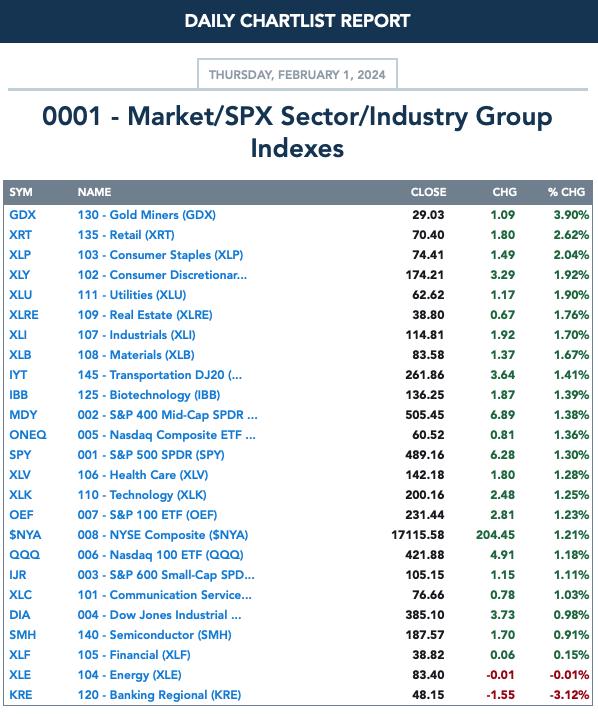Viewport: 598px width, 714px height.
Task: Click the XRT ticker symbol
Action: tap(20, 235)
